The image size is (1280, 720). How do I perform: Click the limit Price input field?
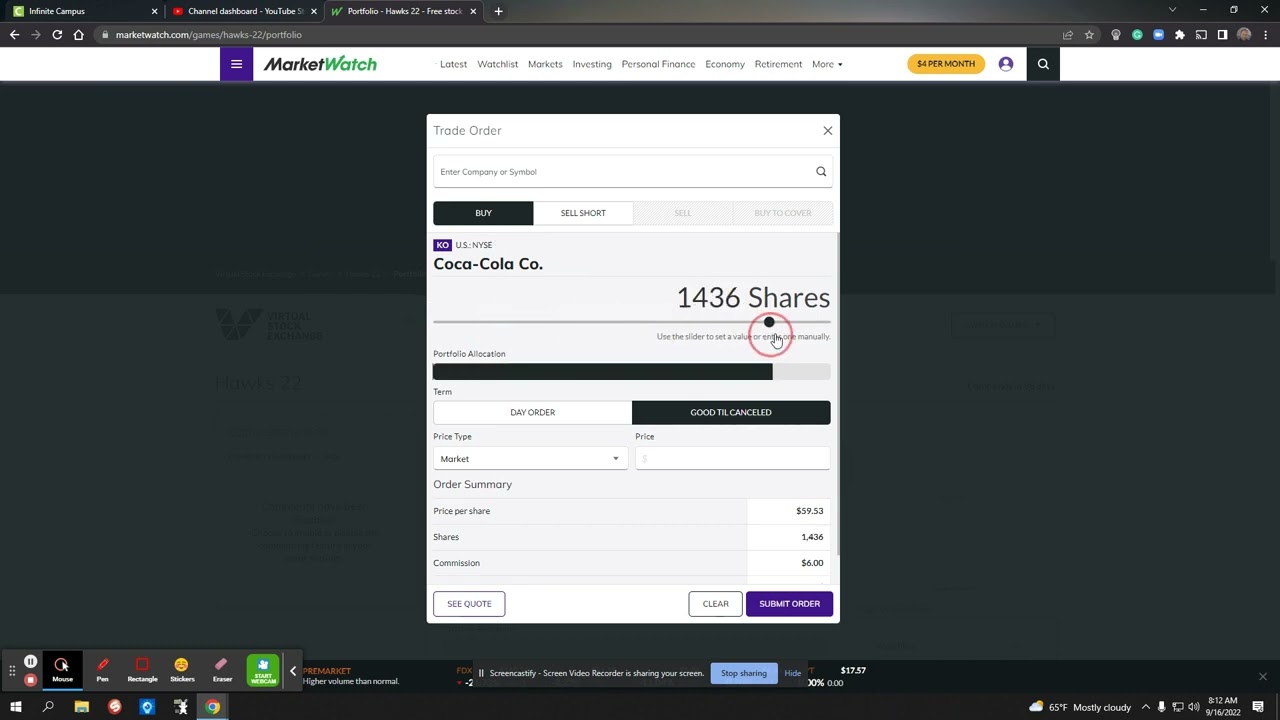(x=732, y=459)
